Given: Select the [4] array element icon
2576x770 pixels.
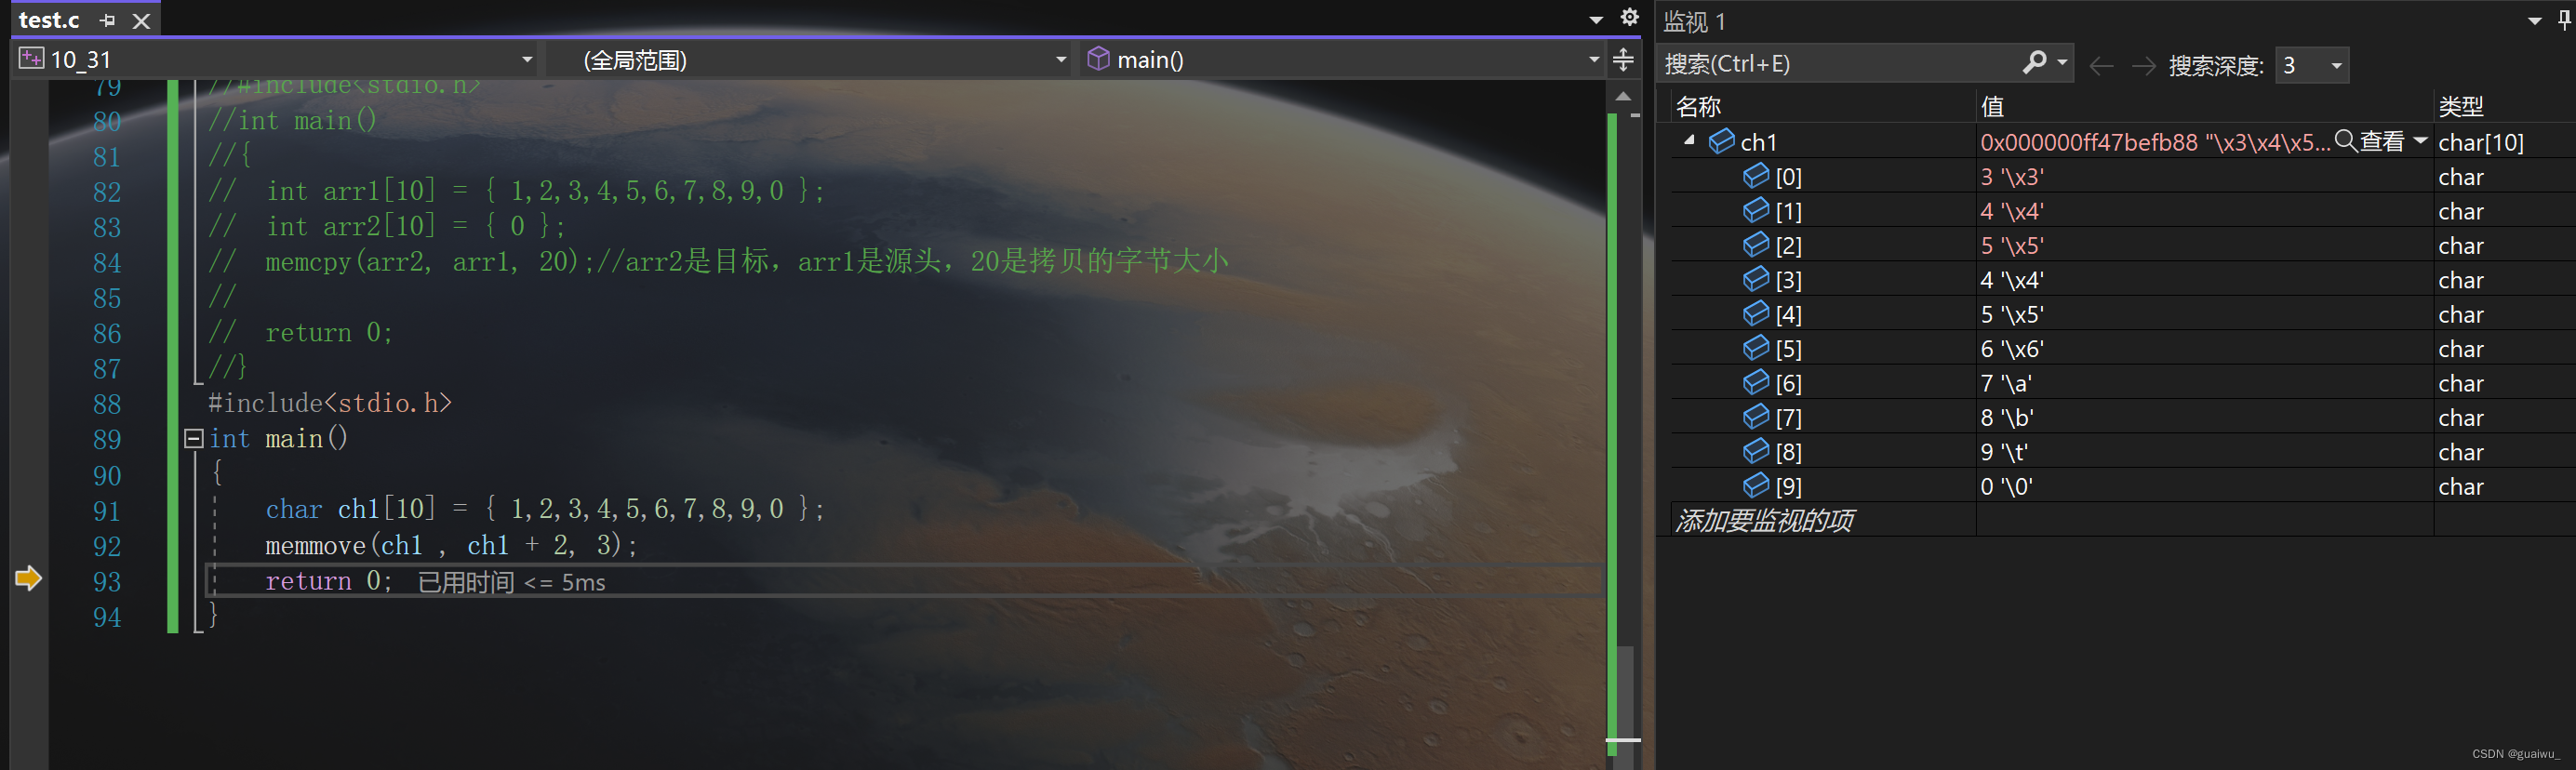Looking at the screenshot, I should [x=1755, y=314].
